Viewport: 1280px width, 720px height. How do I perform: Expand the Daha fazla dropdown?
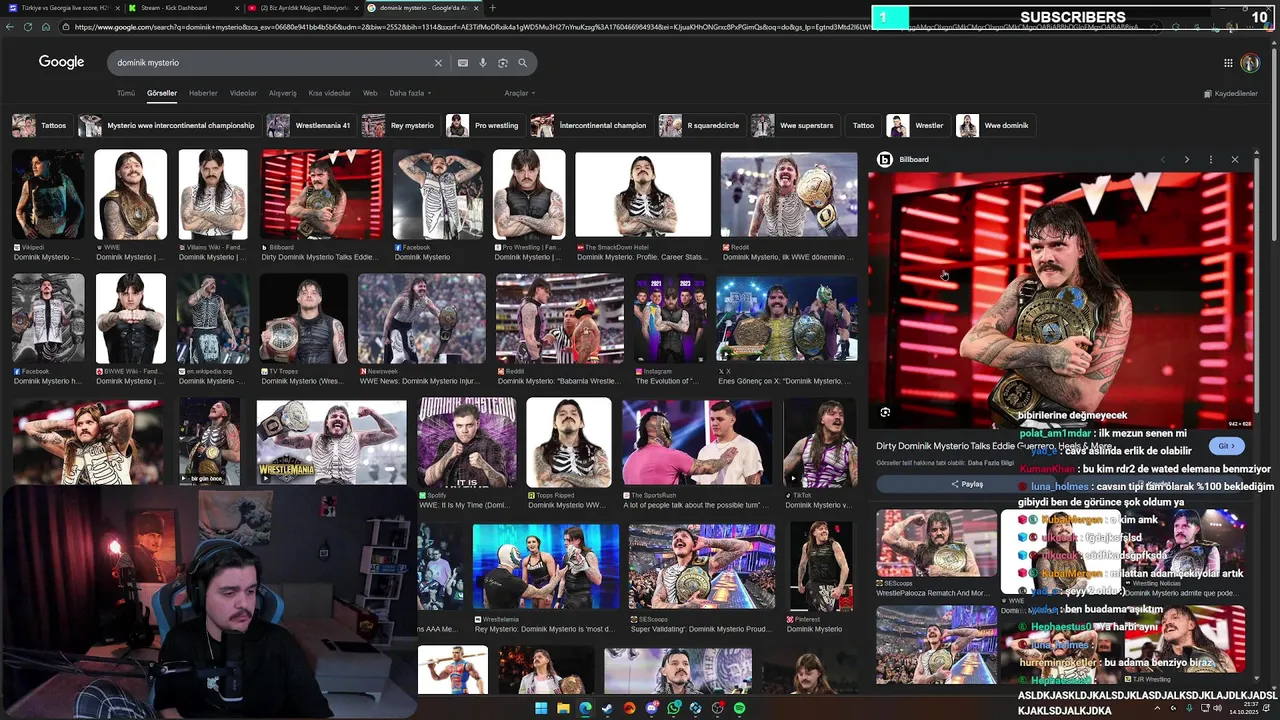410,93
